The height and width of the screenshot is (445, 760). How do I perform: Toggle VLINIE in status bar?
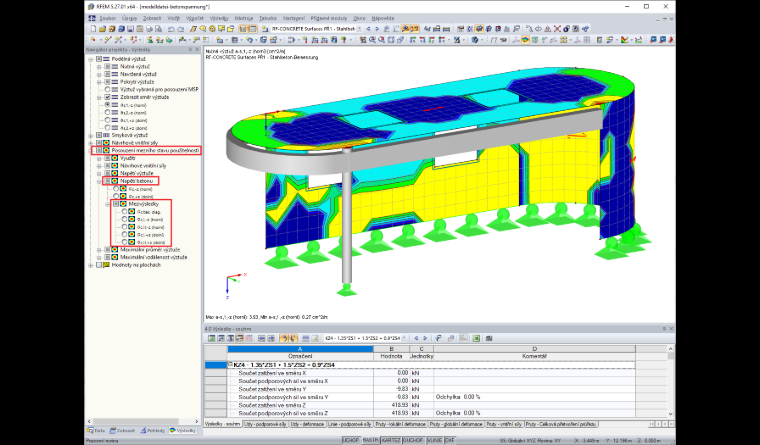(434, 440)
